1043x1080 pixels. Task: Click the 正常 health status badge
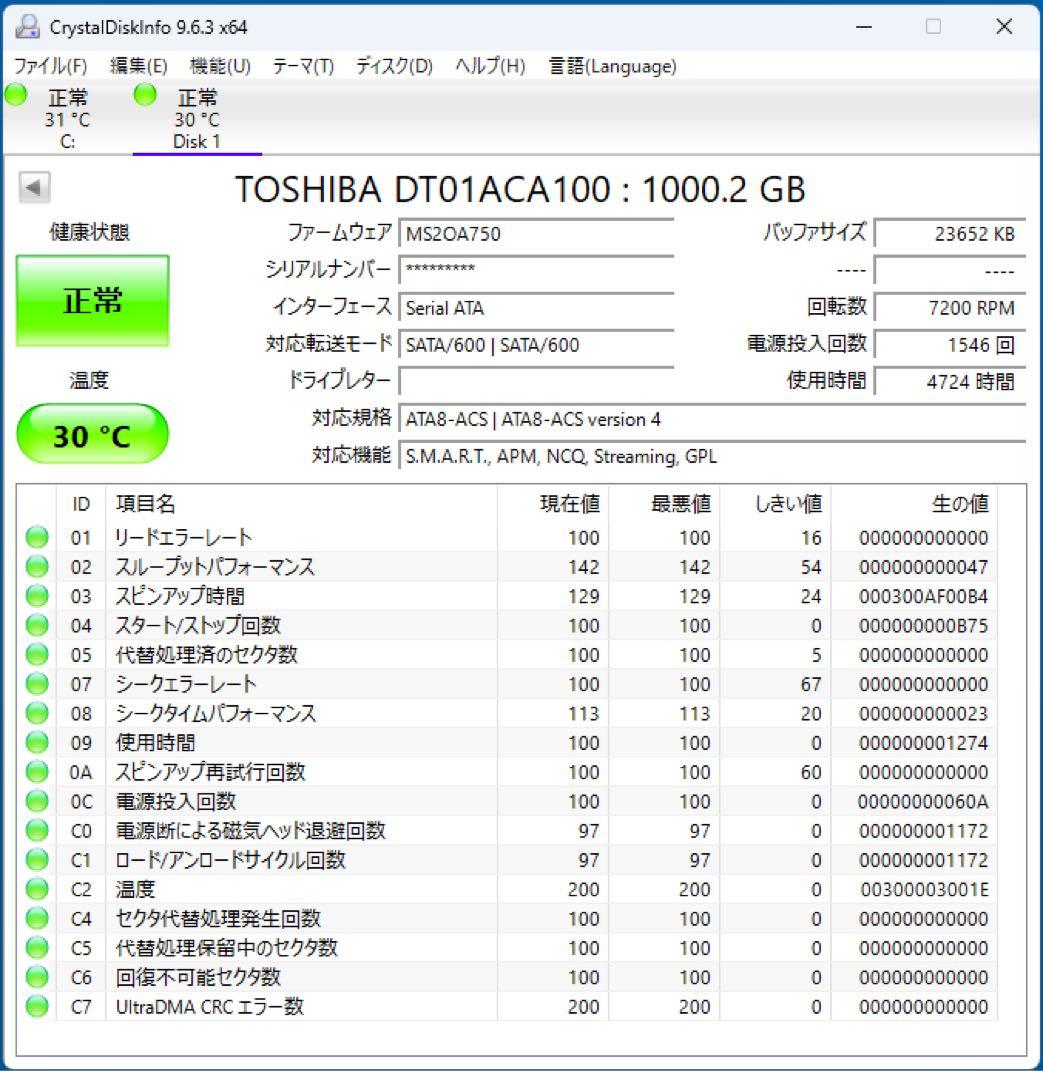(92, 301)
